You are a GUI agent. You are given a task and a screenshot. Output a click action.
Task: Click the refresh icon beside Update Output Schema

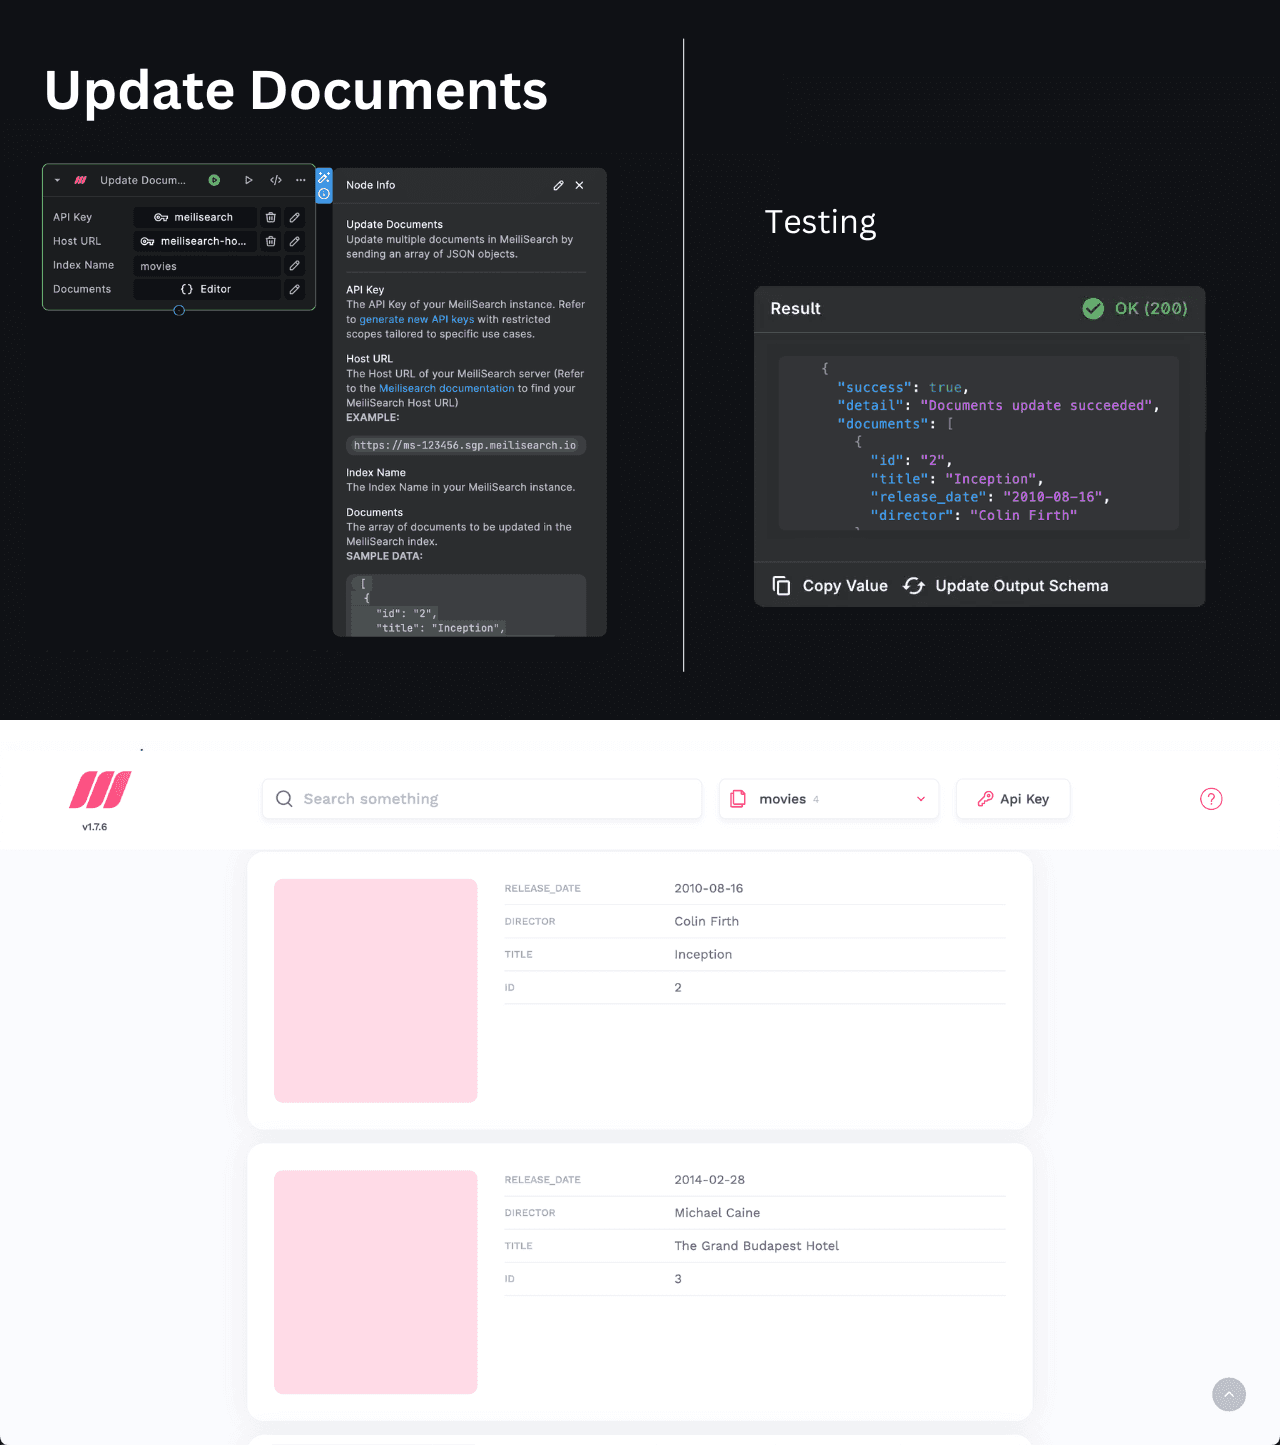(x=914, y=586)
